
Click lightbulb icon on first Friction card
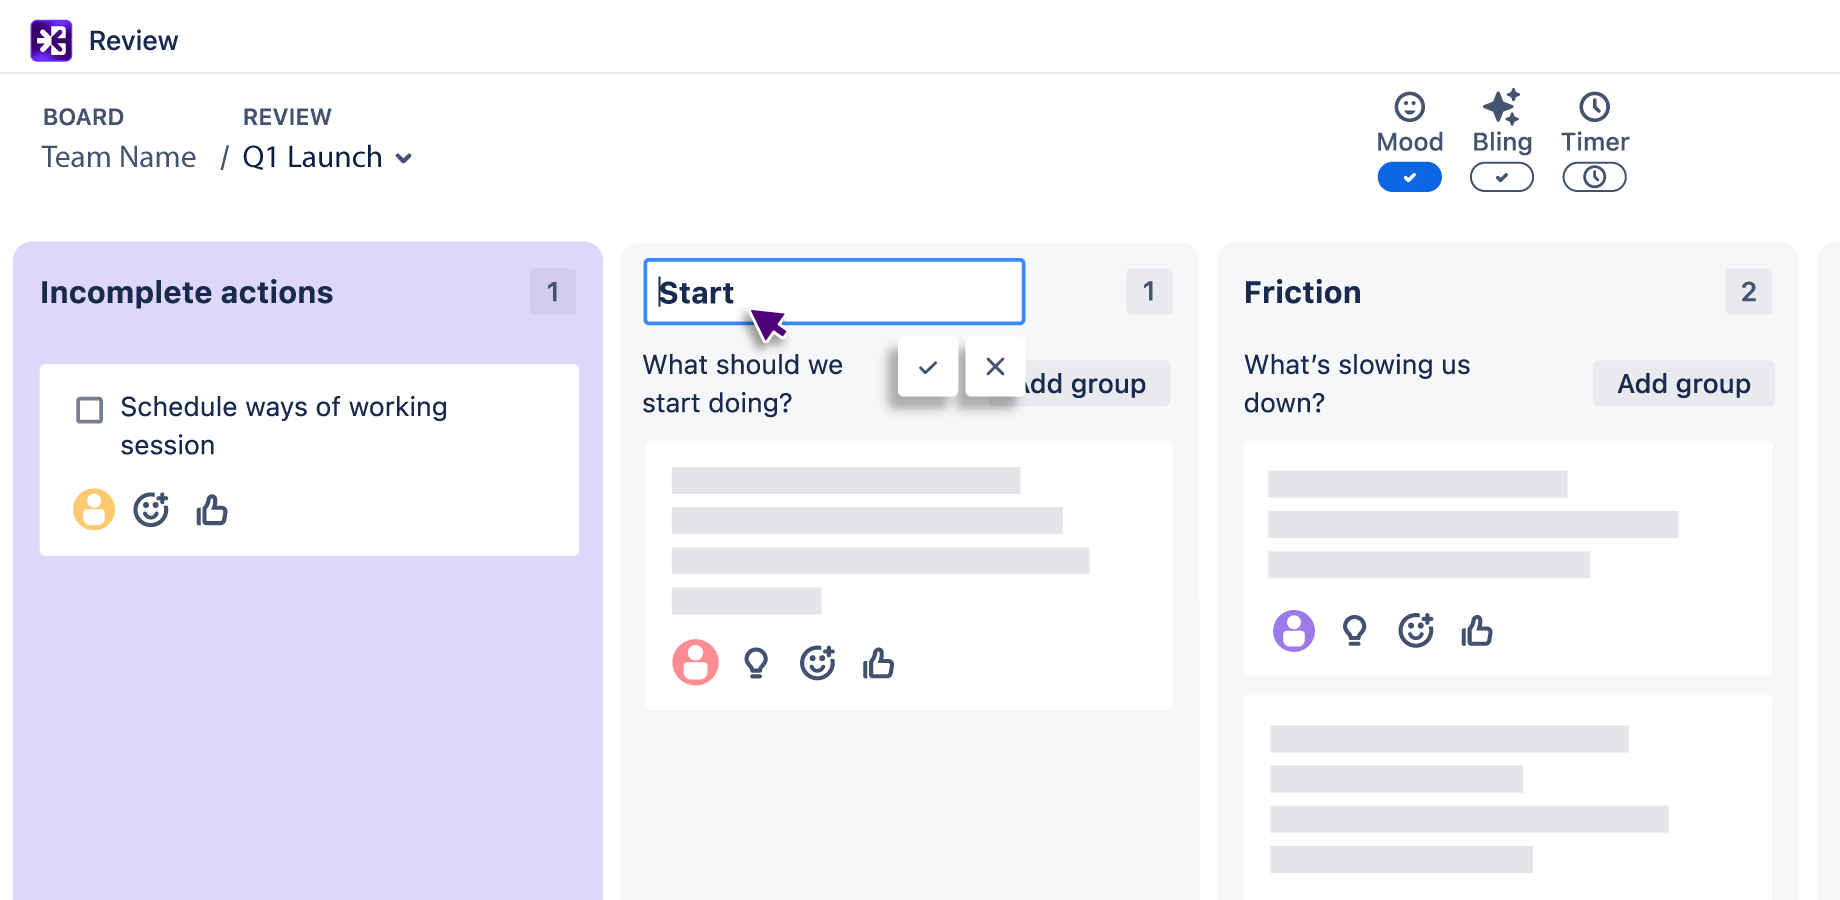tap(1354, 631)
